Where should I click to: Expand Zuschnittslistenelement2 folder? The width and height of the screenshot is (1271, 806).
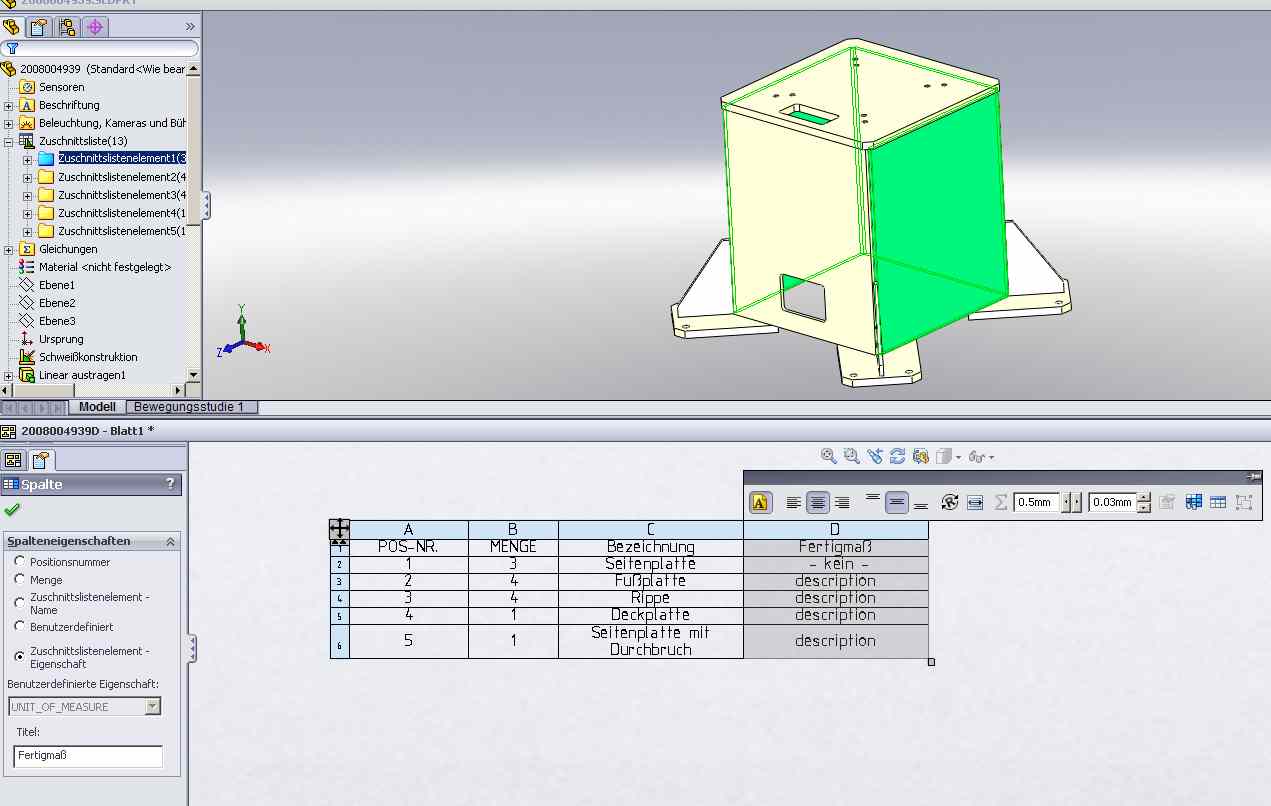pyautogui.click(x=27, y=177)
